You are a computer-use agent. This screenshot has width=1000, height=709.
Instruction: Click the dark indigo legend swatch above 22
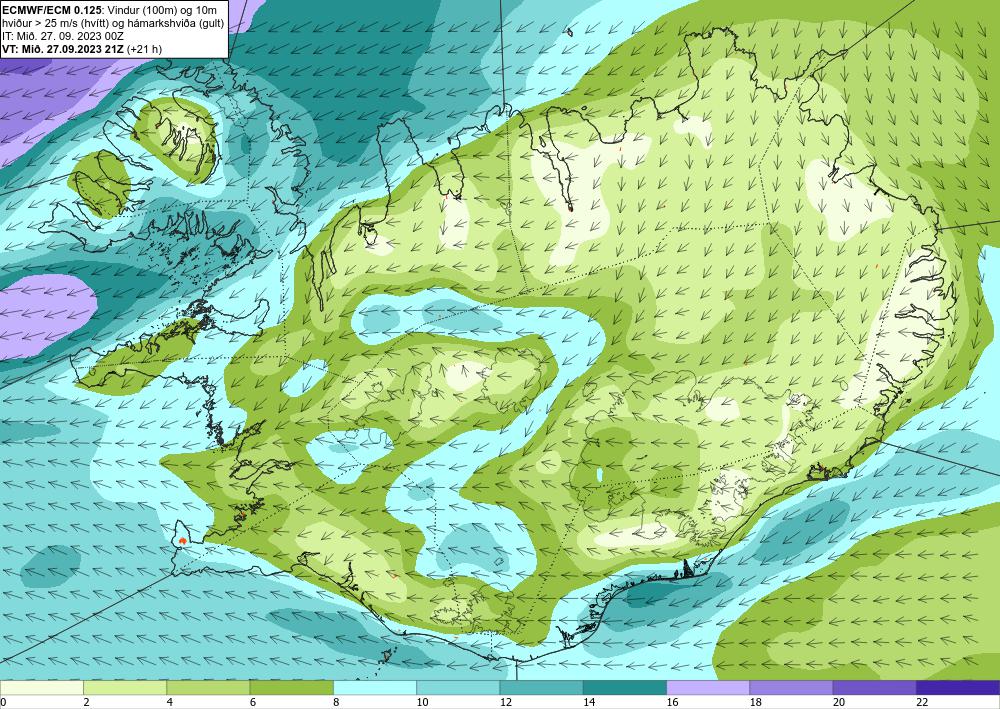(958, 687)
